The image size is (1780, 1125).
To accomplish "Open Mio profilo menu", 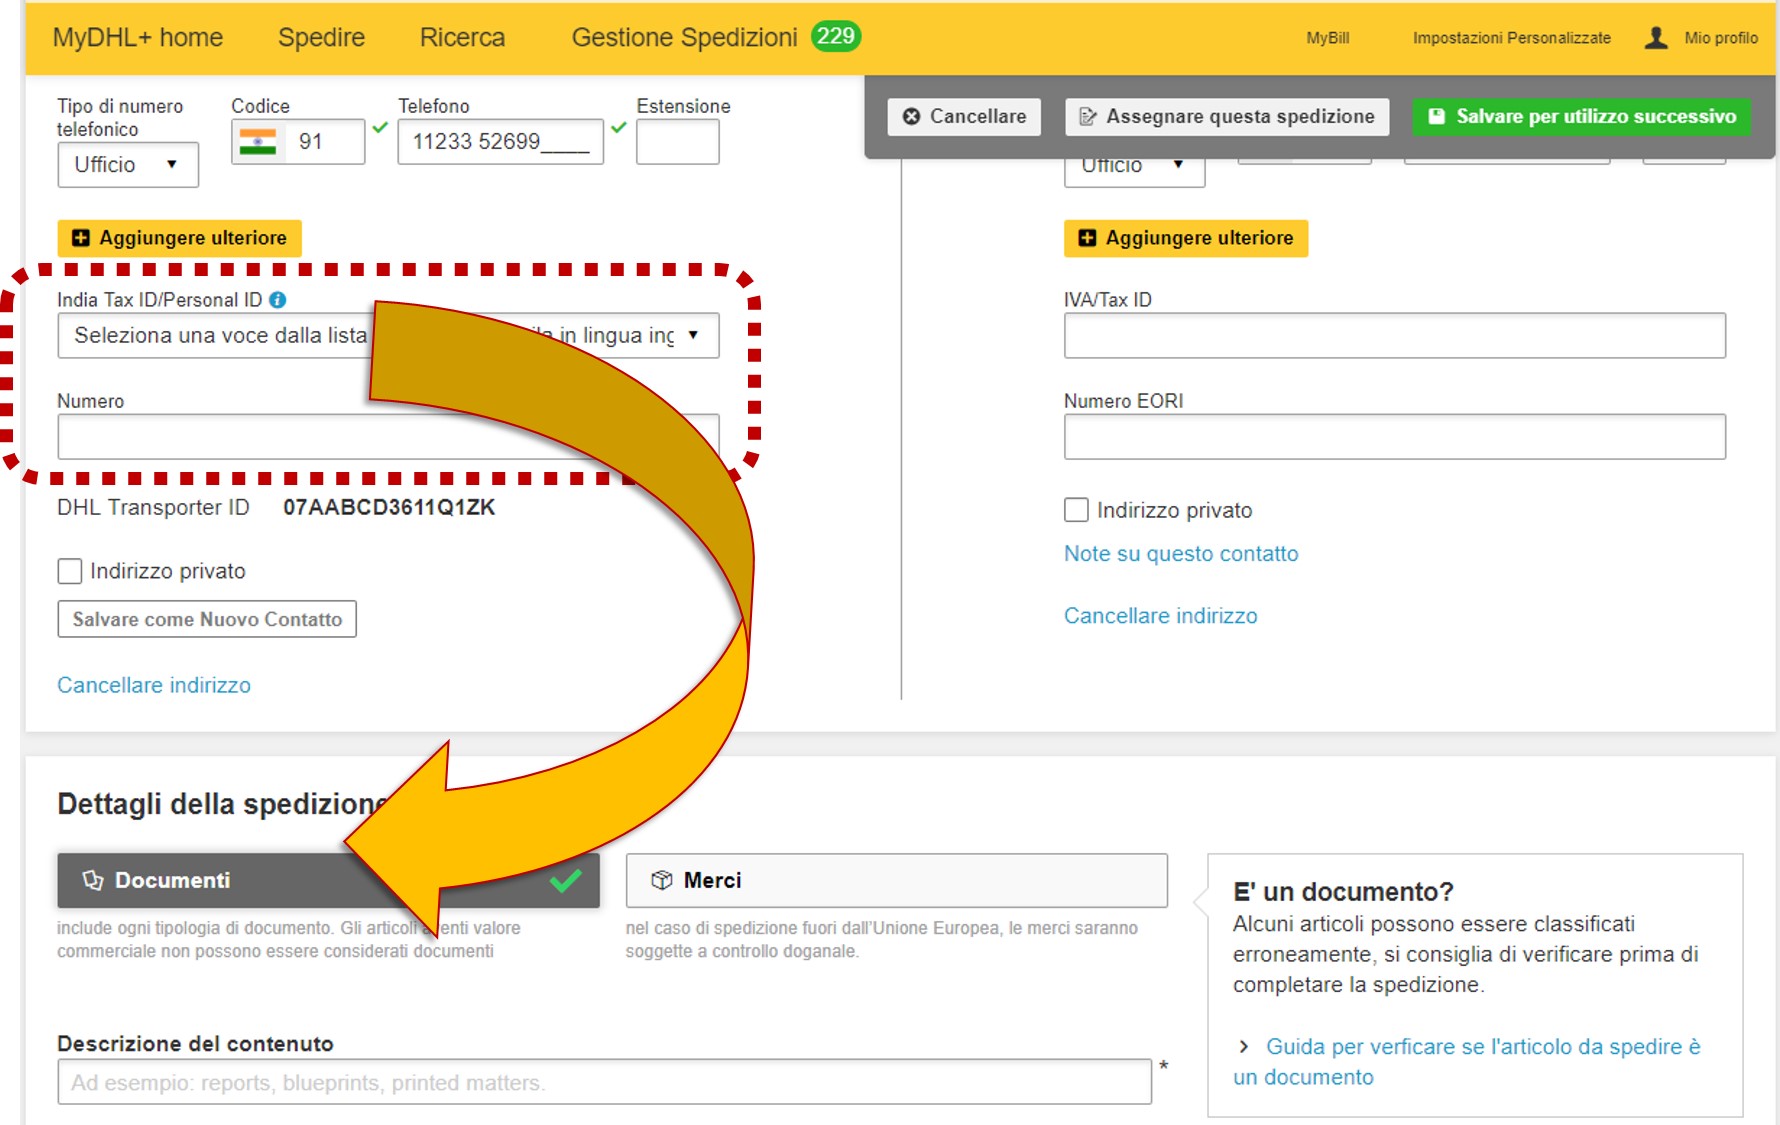I will (1720, 38).
